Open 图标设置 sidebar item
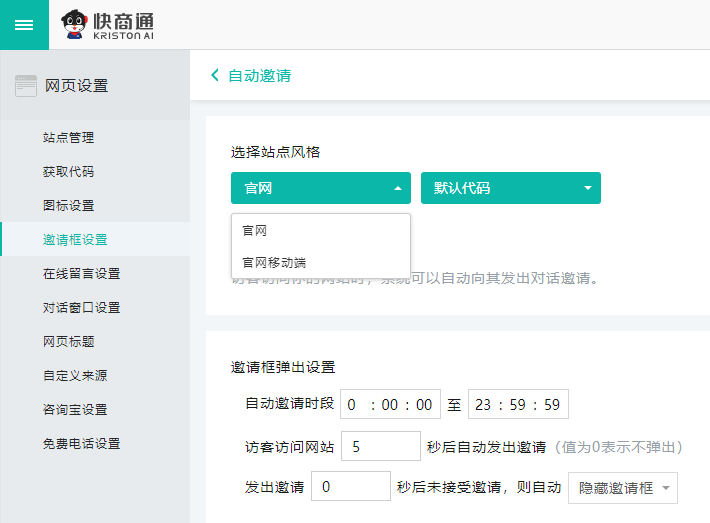The width and height of the screenshot is (710, 523). (x=69, y=206)
